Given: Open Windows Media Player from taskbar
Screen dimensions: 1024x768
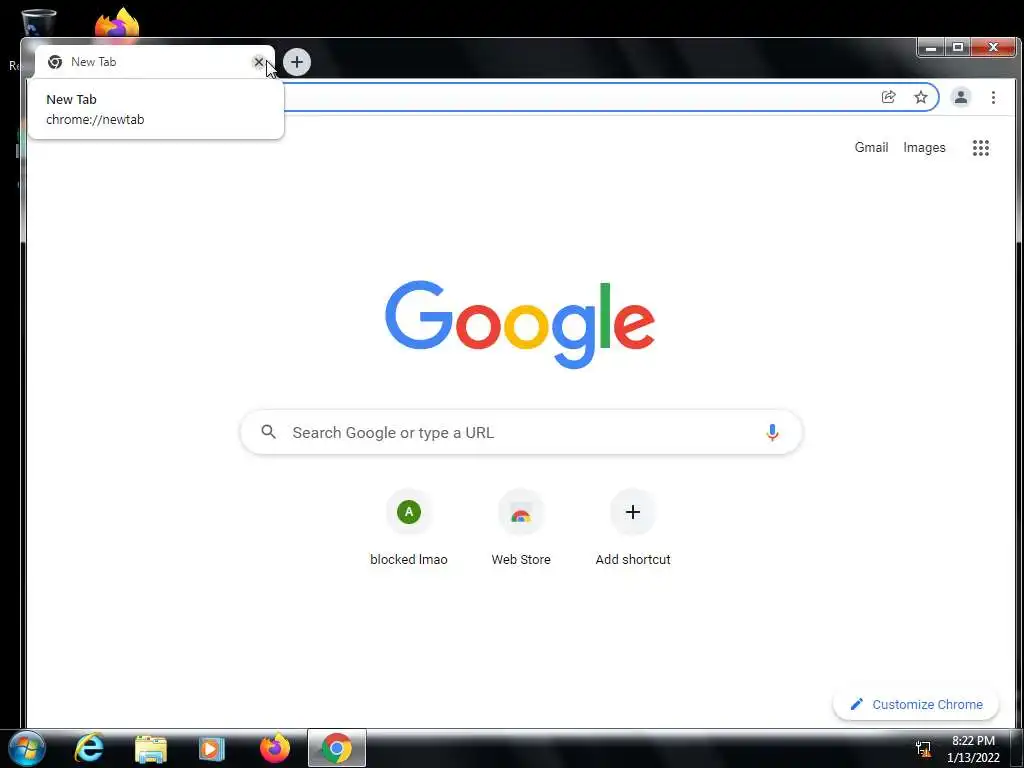Looking at the screenshot, I should [212, 748].
